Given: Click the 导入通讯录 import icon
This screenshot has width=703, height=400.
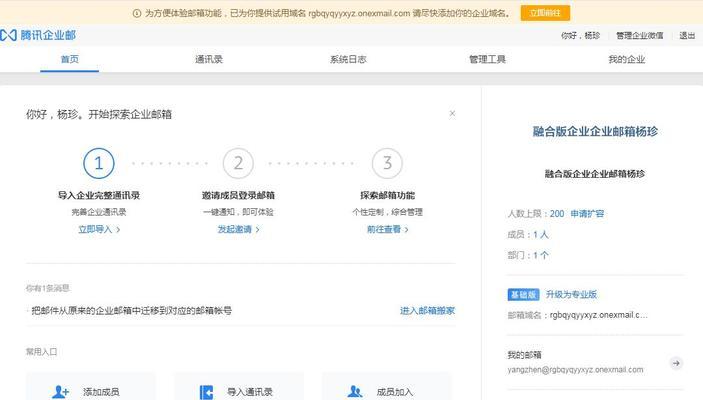Looking at the screenshot, I should (206, 392).
